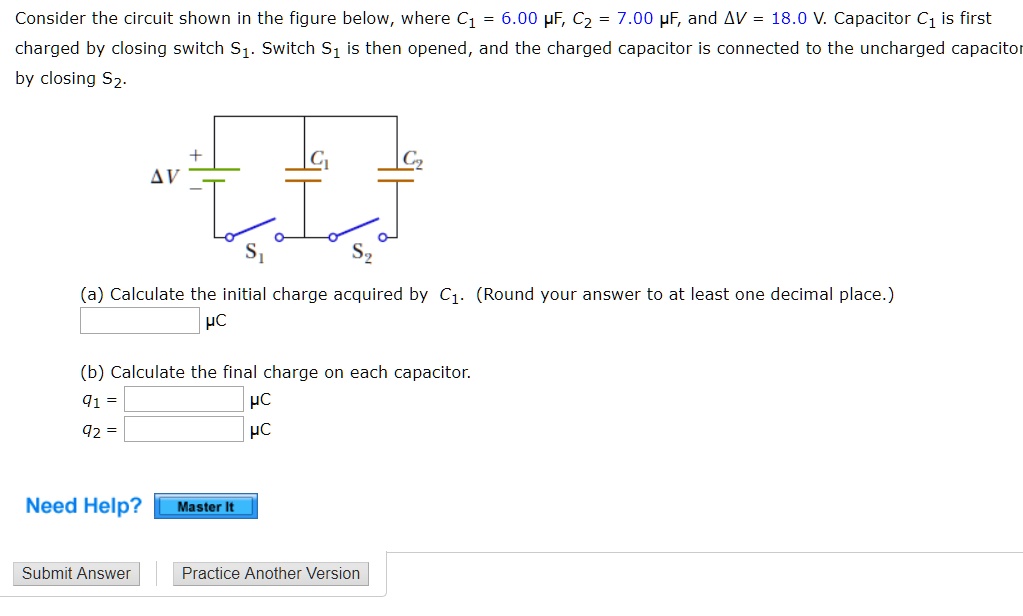Click the answer box for part (a)
Screen dimensions: 1023x616
pyautogui.click(x=138, y=320)
